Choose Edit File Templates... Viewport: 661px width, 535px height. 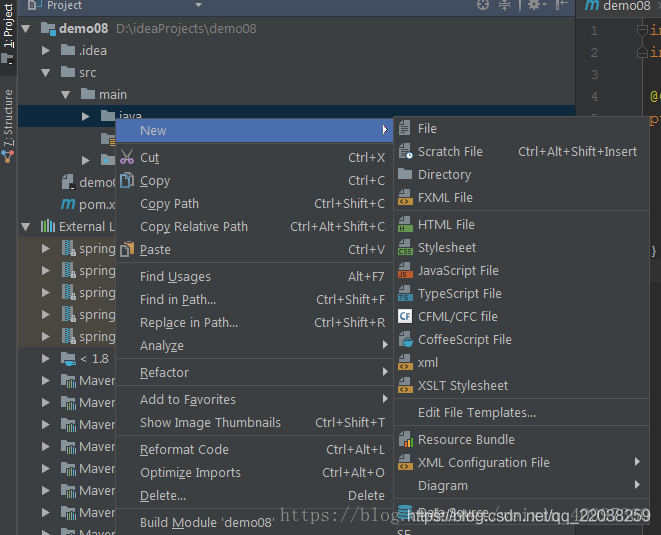[521, 412]
